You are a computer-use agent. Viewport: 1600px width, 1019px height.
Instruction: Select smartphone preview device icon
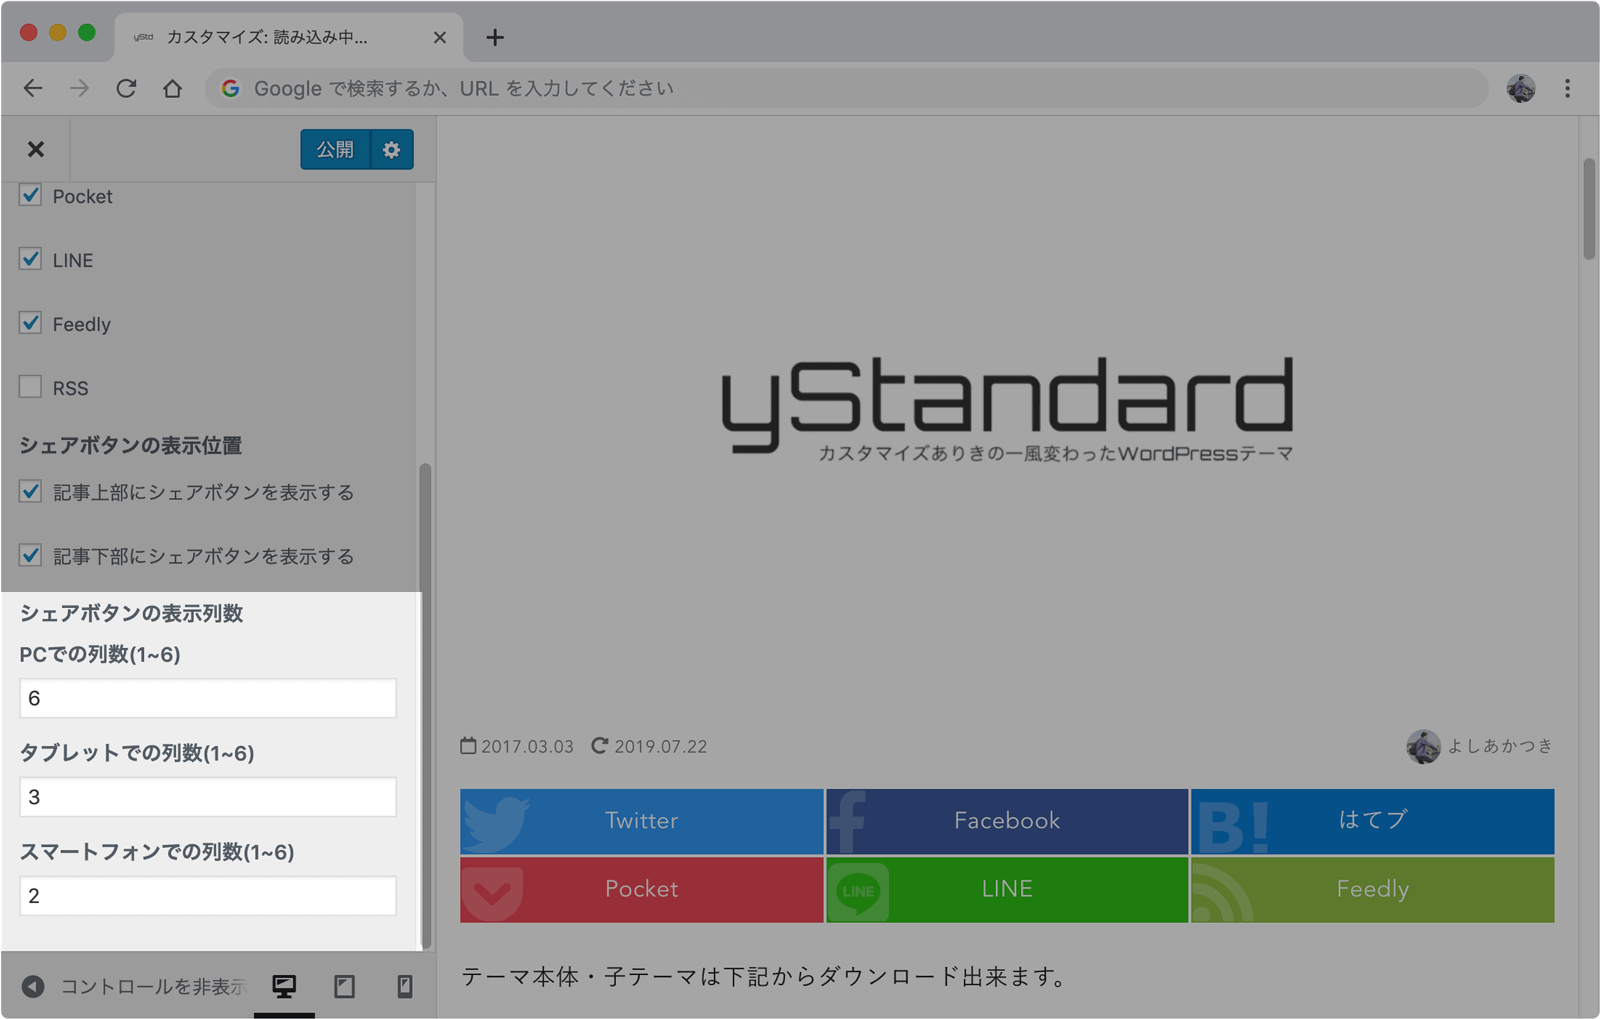(x=404, y=986)
